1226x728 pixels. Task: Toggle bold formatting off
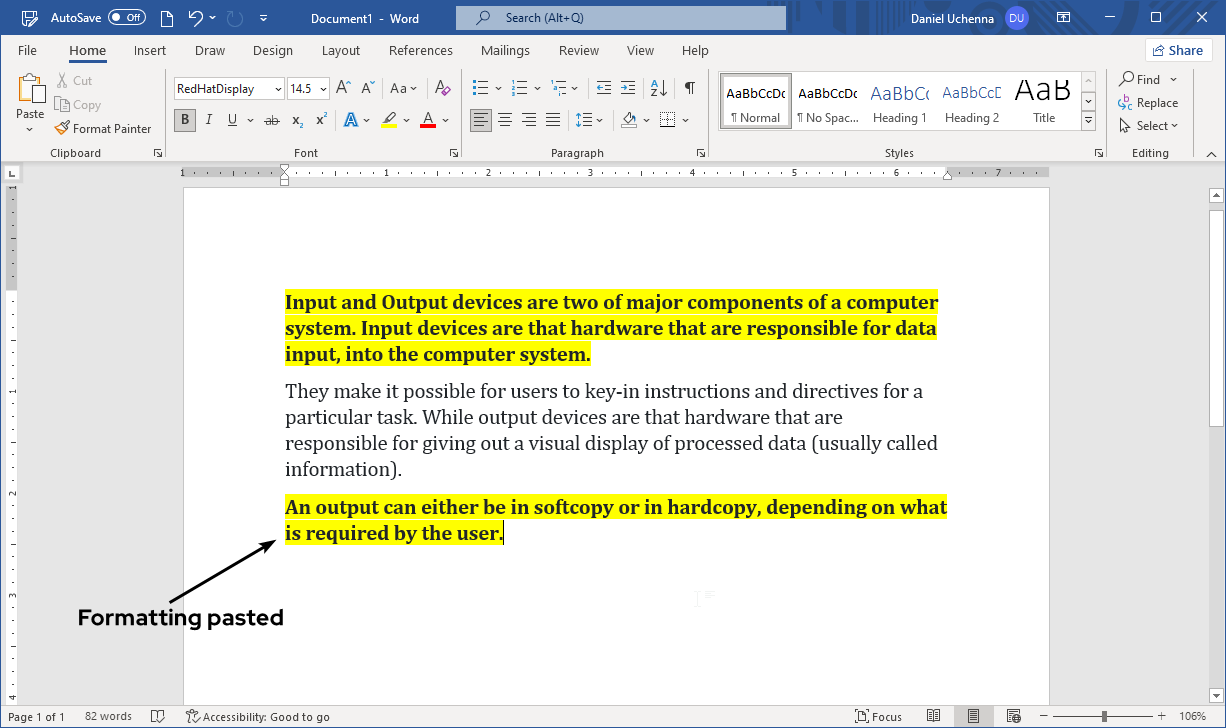coord(184,119)
